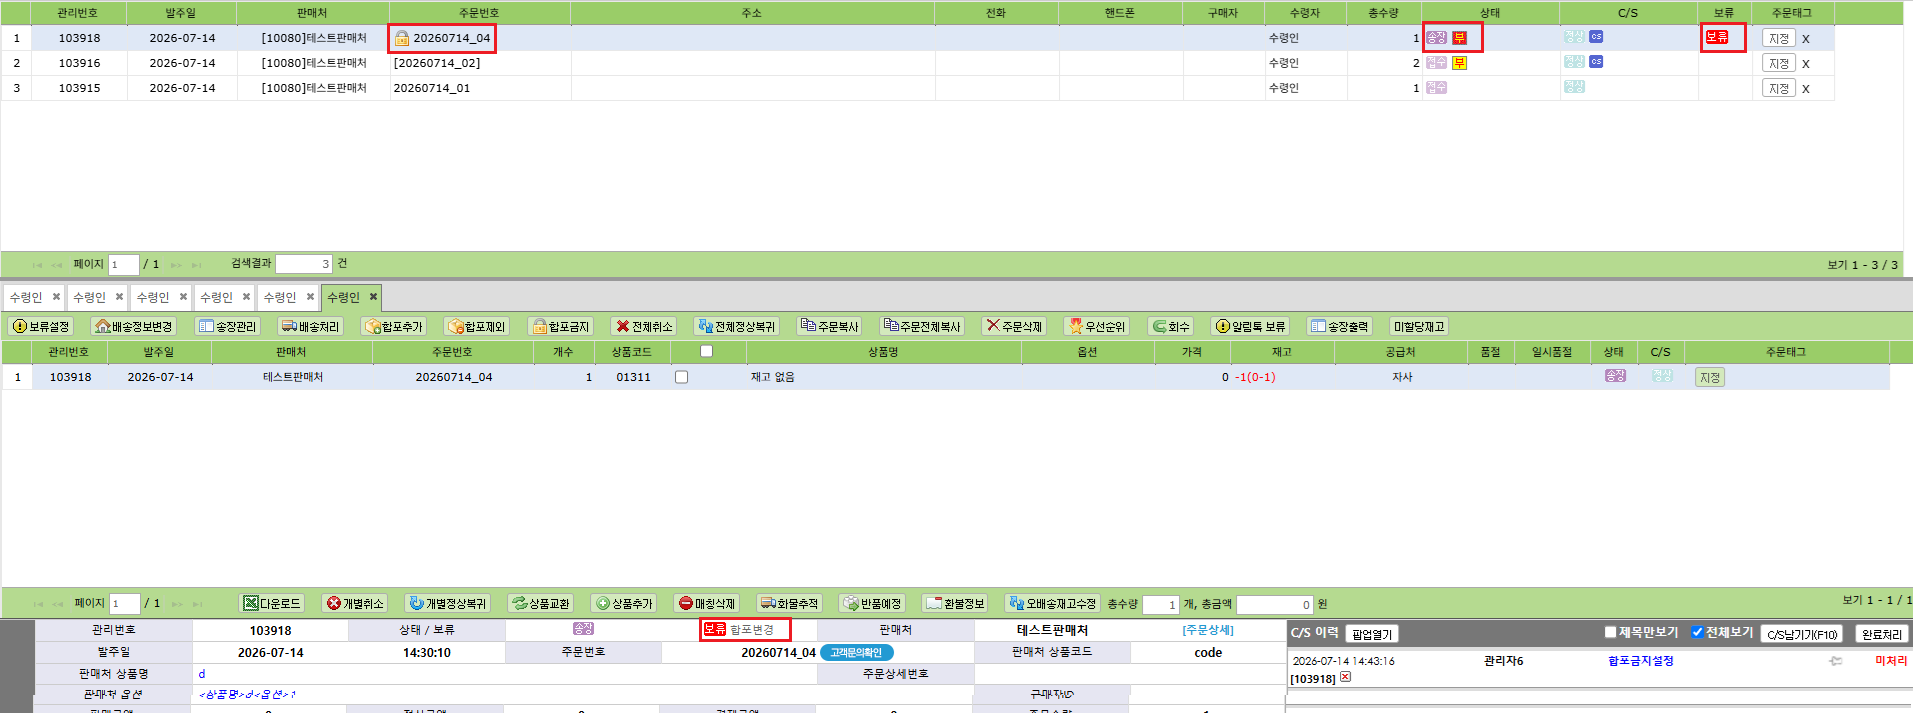The width and height of the screenshot is (1913, 713).
Task: Click the 다운로드 Excel download button
Action: click(x=272, y=603)
